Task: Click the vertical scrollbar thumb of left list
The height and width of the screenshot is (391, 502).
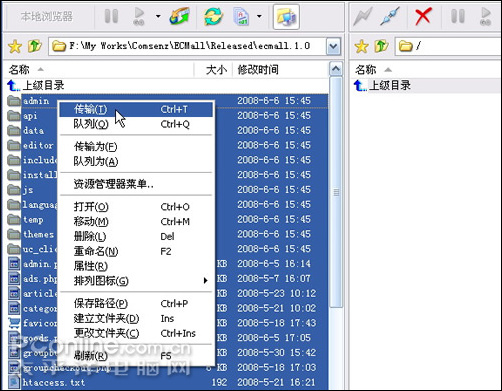Action: click(336, 192)
